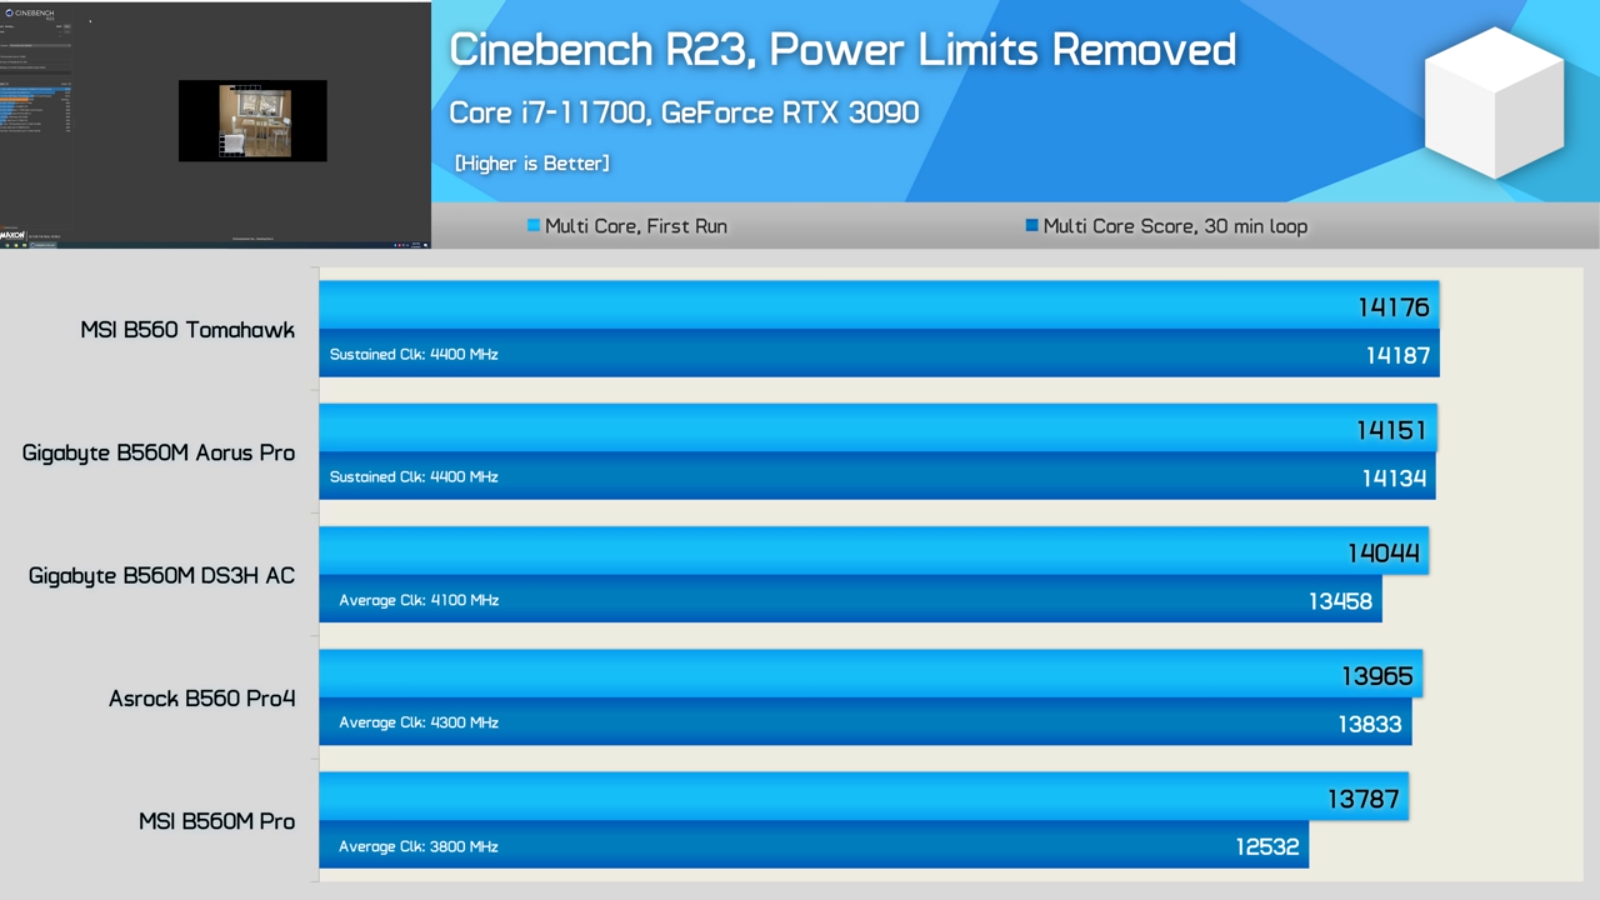
Task: Select the Gigabyte B560M DS3H AC label
Action: point(162,576)
